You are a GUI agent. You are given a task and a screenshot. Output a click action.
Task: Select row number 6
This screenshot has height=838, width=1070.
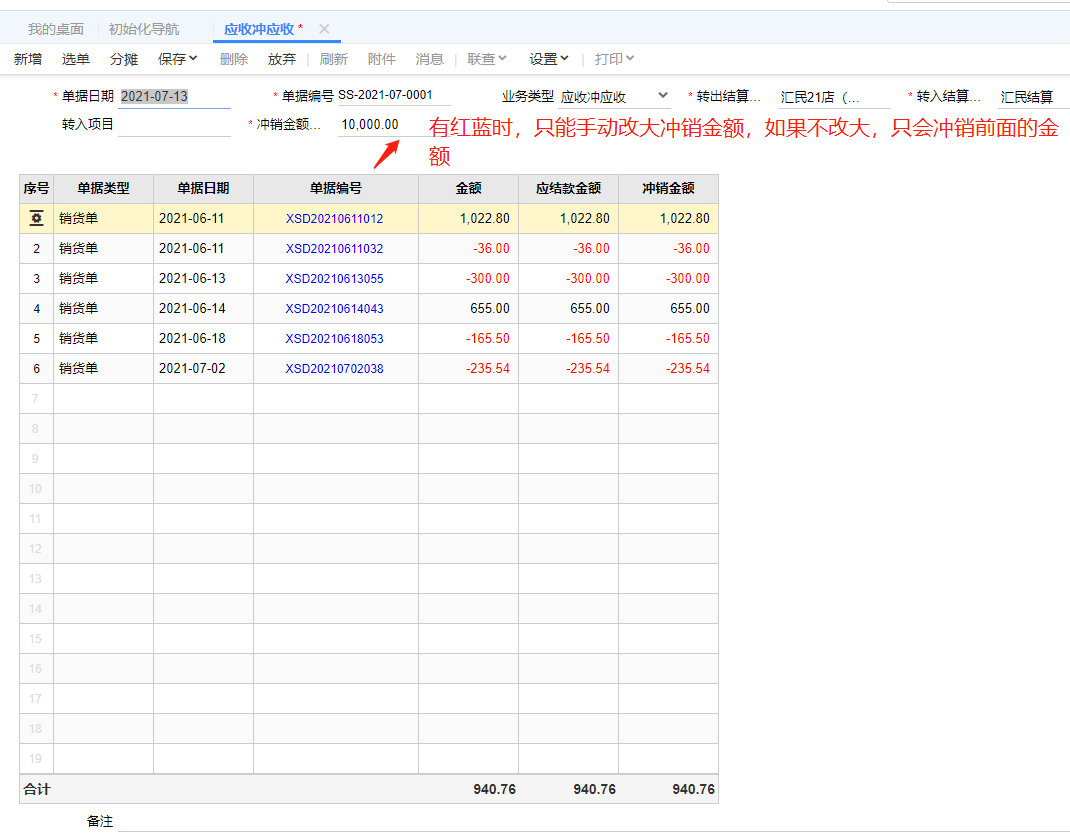37,369
